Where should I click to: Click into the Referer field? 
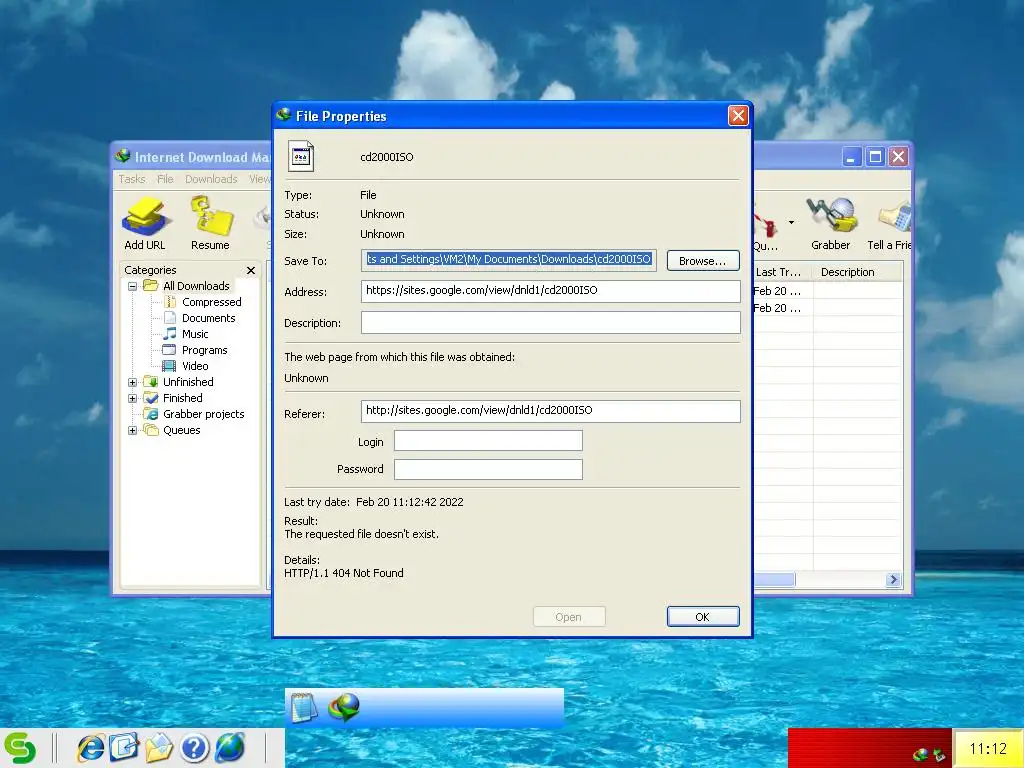[551, 411]
